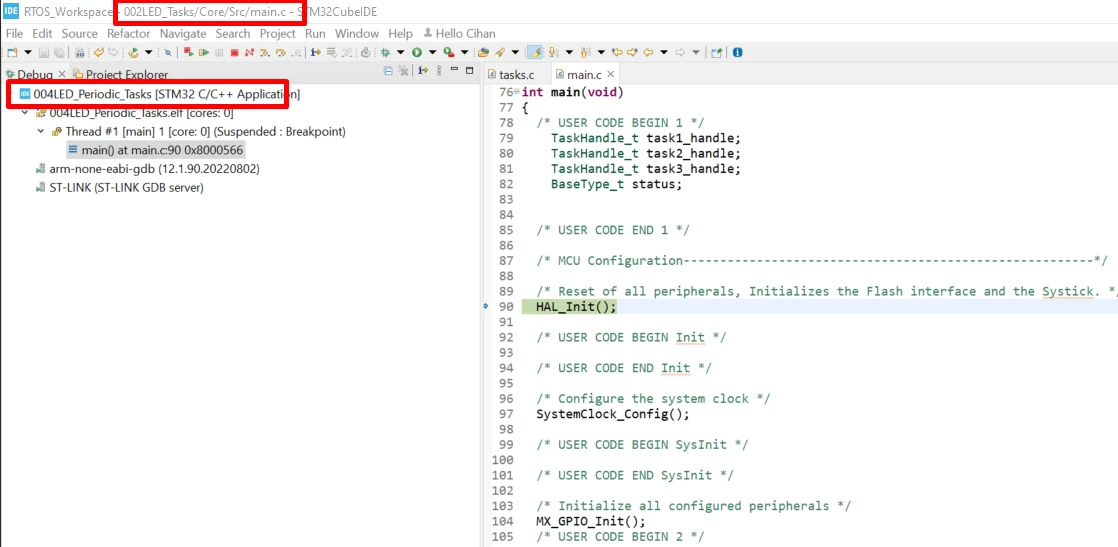The image size is (1118, 547).
Task: Toggle Instruction Stepping in Debug view toolbar
Action: click(423, 71)
